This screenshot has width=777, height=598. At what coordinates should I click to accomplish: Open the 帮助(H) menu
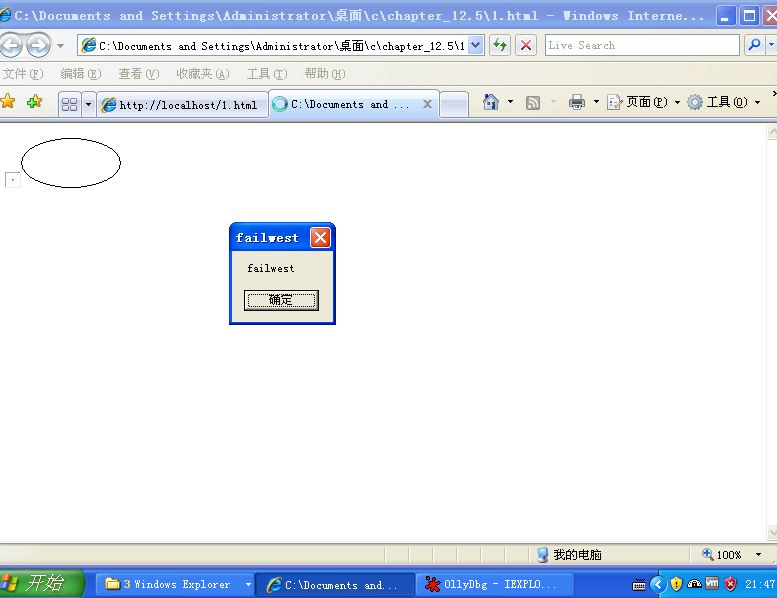(x=325, y=74)
